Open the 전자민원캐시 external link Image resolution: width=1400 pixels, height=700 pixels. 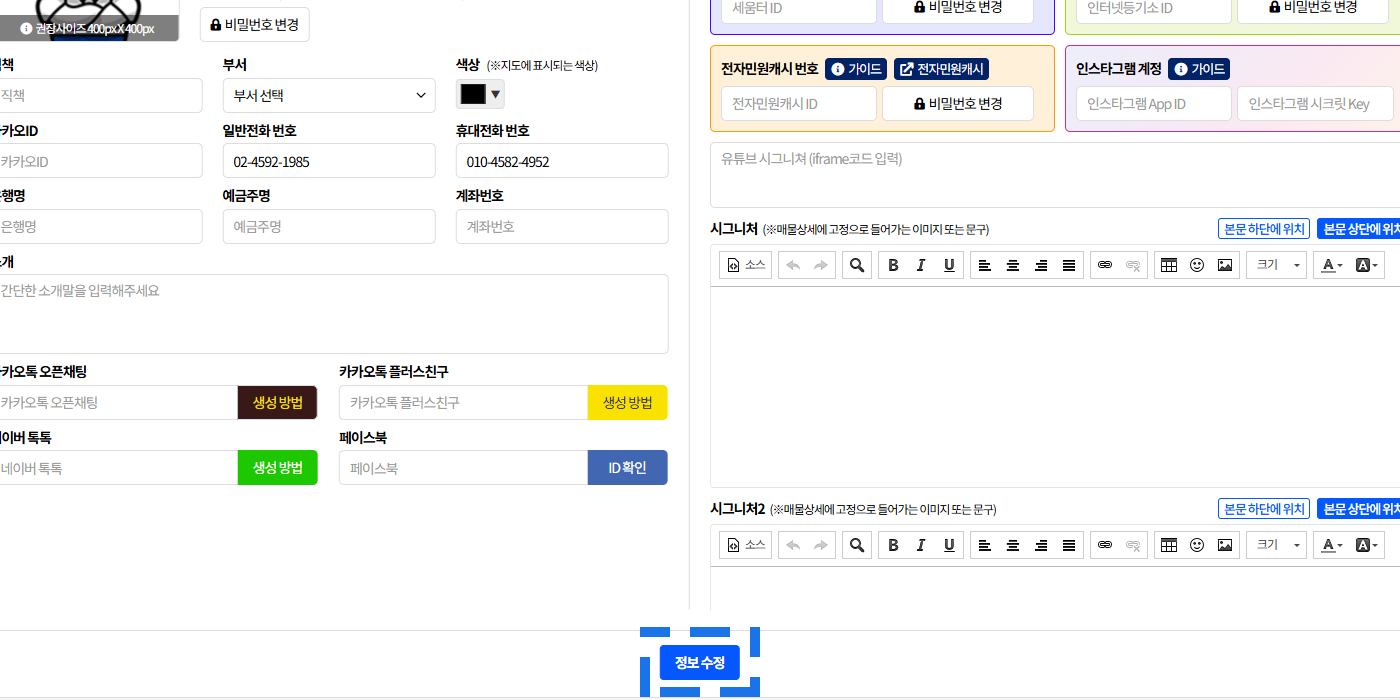click(x=941, y=69)
